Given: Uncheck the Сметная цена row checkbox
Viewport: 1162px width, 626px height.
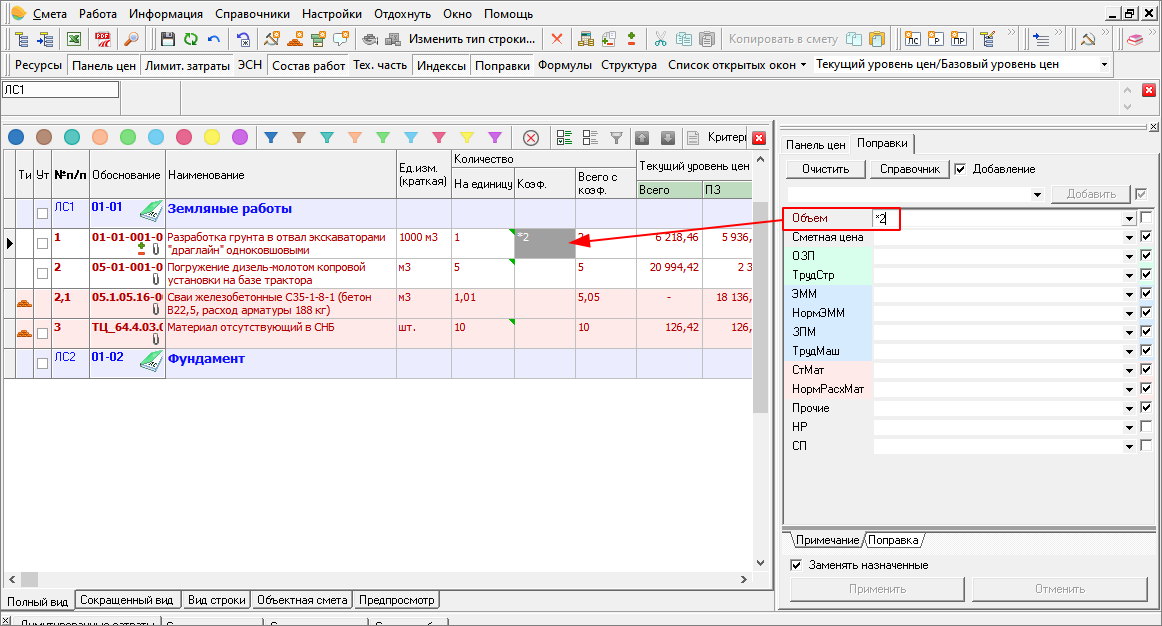Looking at the screenshot, I should [x=1146, y=237].
